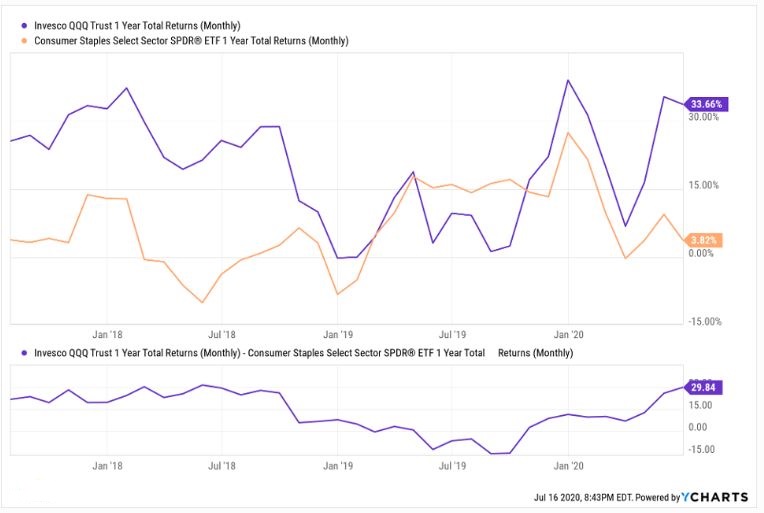Click the -15.00% axis label on upper chart
Image resolution: width=764 pixels, height=513 pixels.
pos(705,322)
